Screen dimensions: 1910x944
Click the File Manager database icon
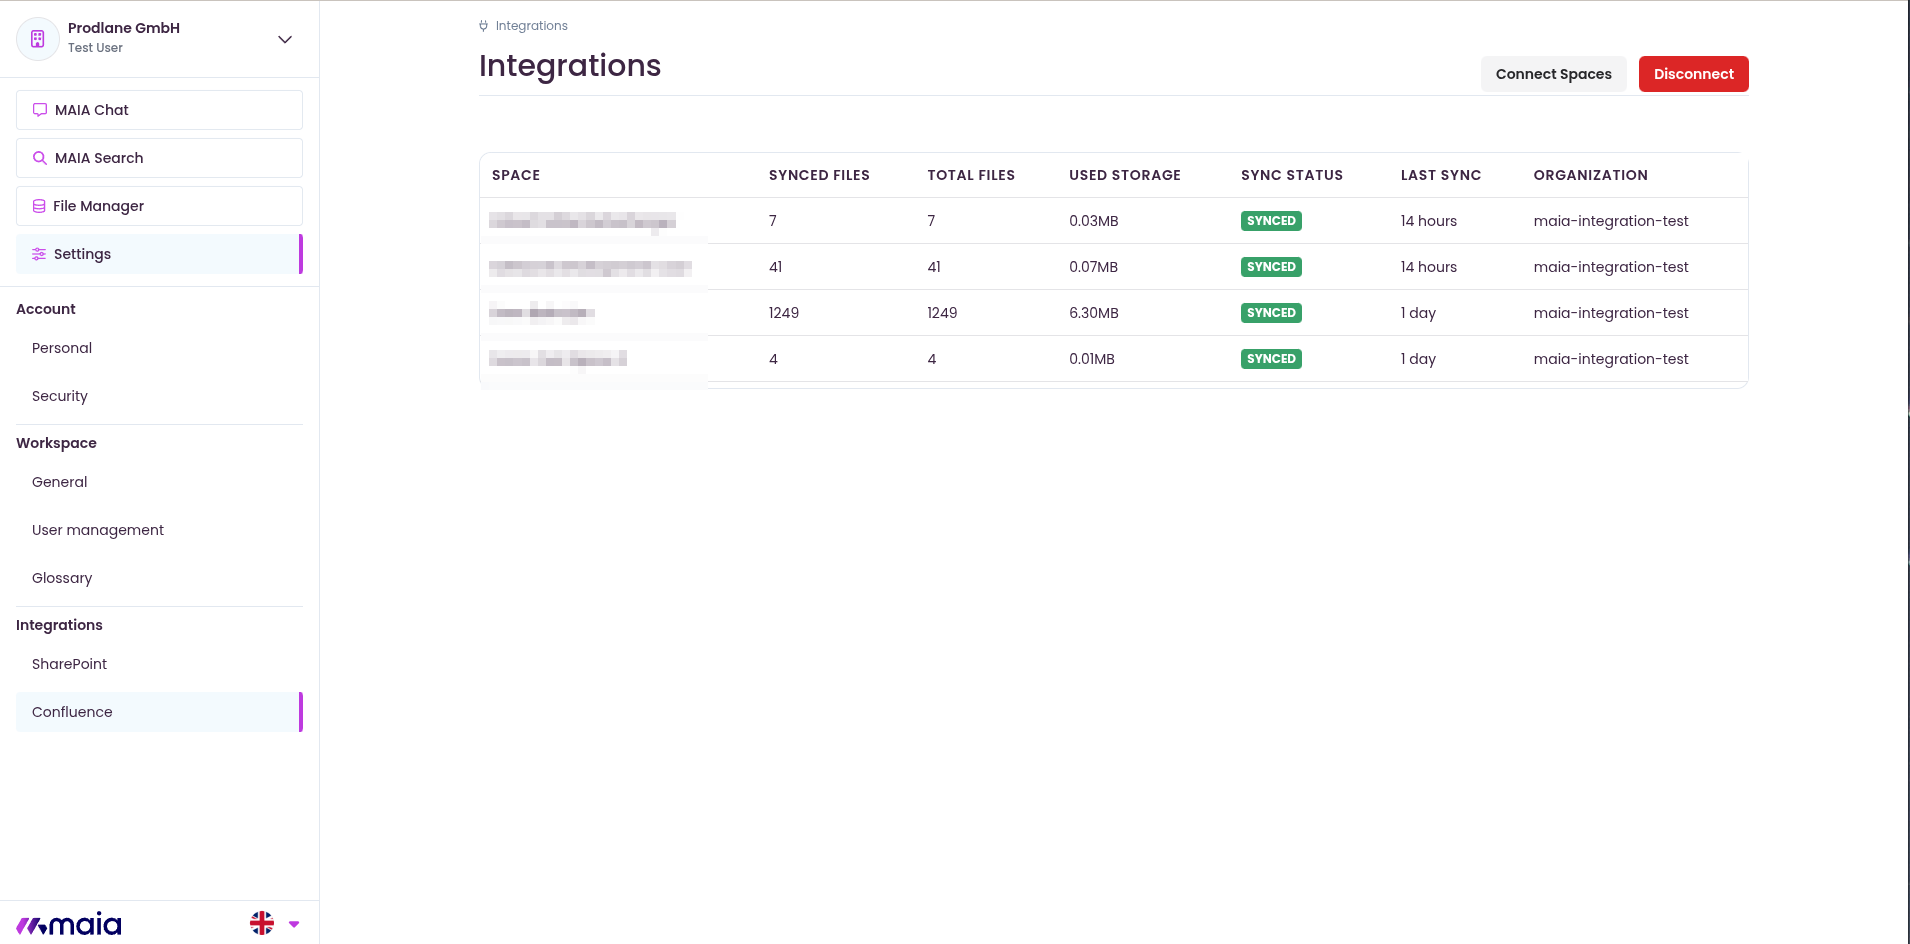point(39,206)
